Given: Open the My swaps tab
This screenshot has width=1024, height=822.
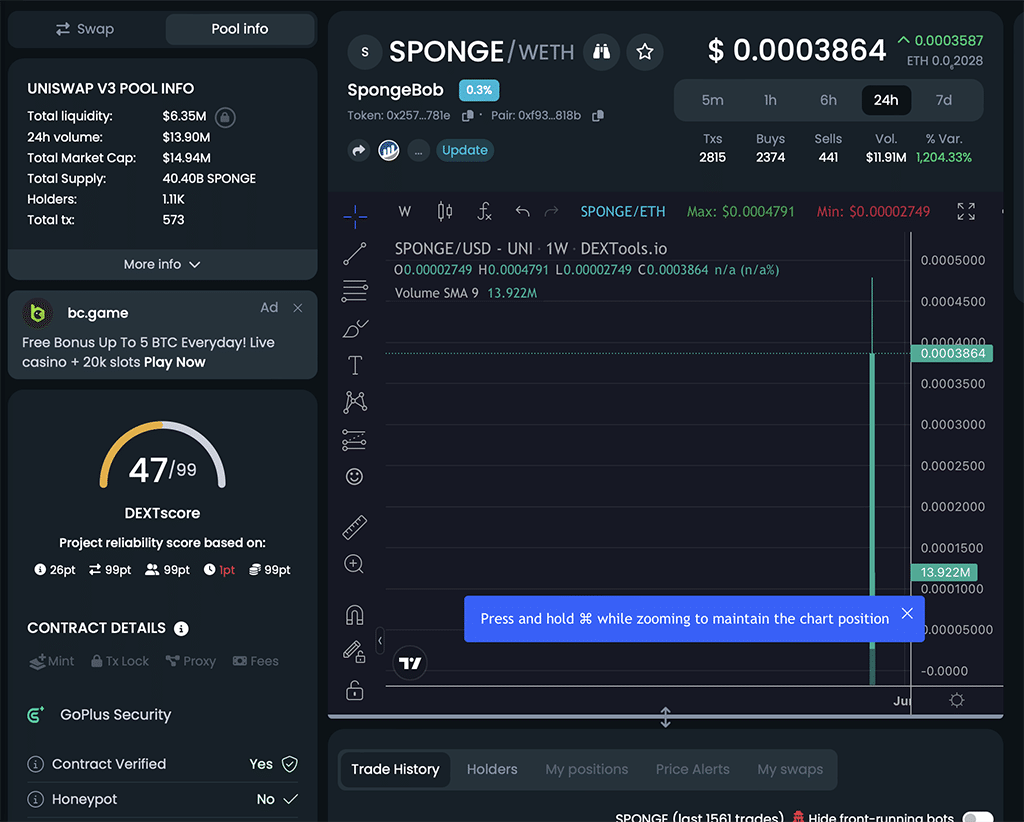Looking at the screenshot, I should click(790, 769).
